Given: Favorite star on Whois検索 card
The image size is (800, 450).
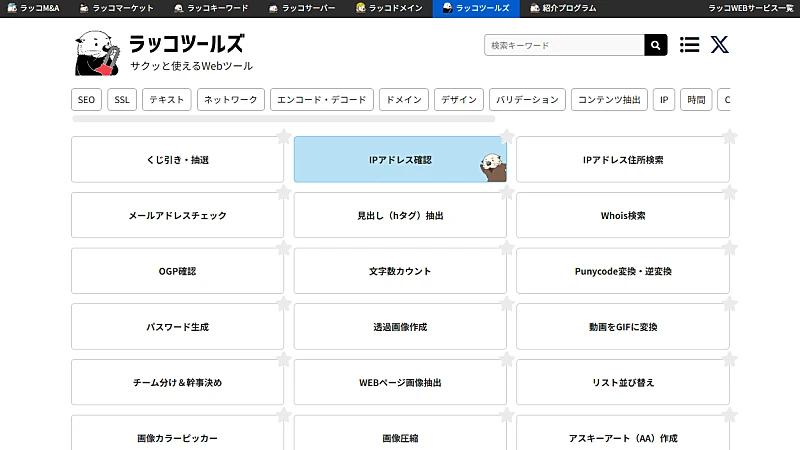Looking at the screenshot, I should 730,192.
